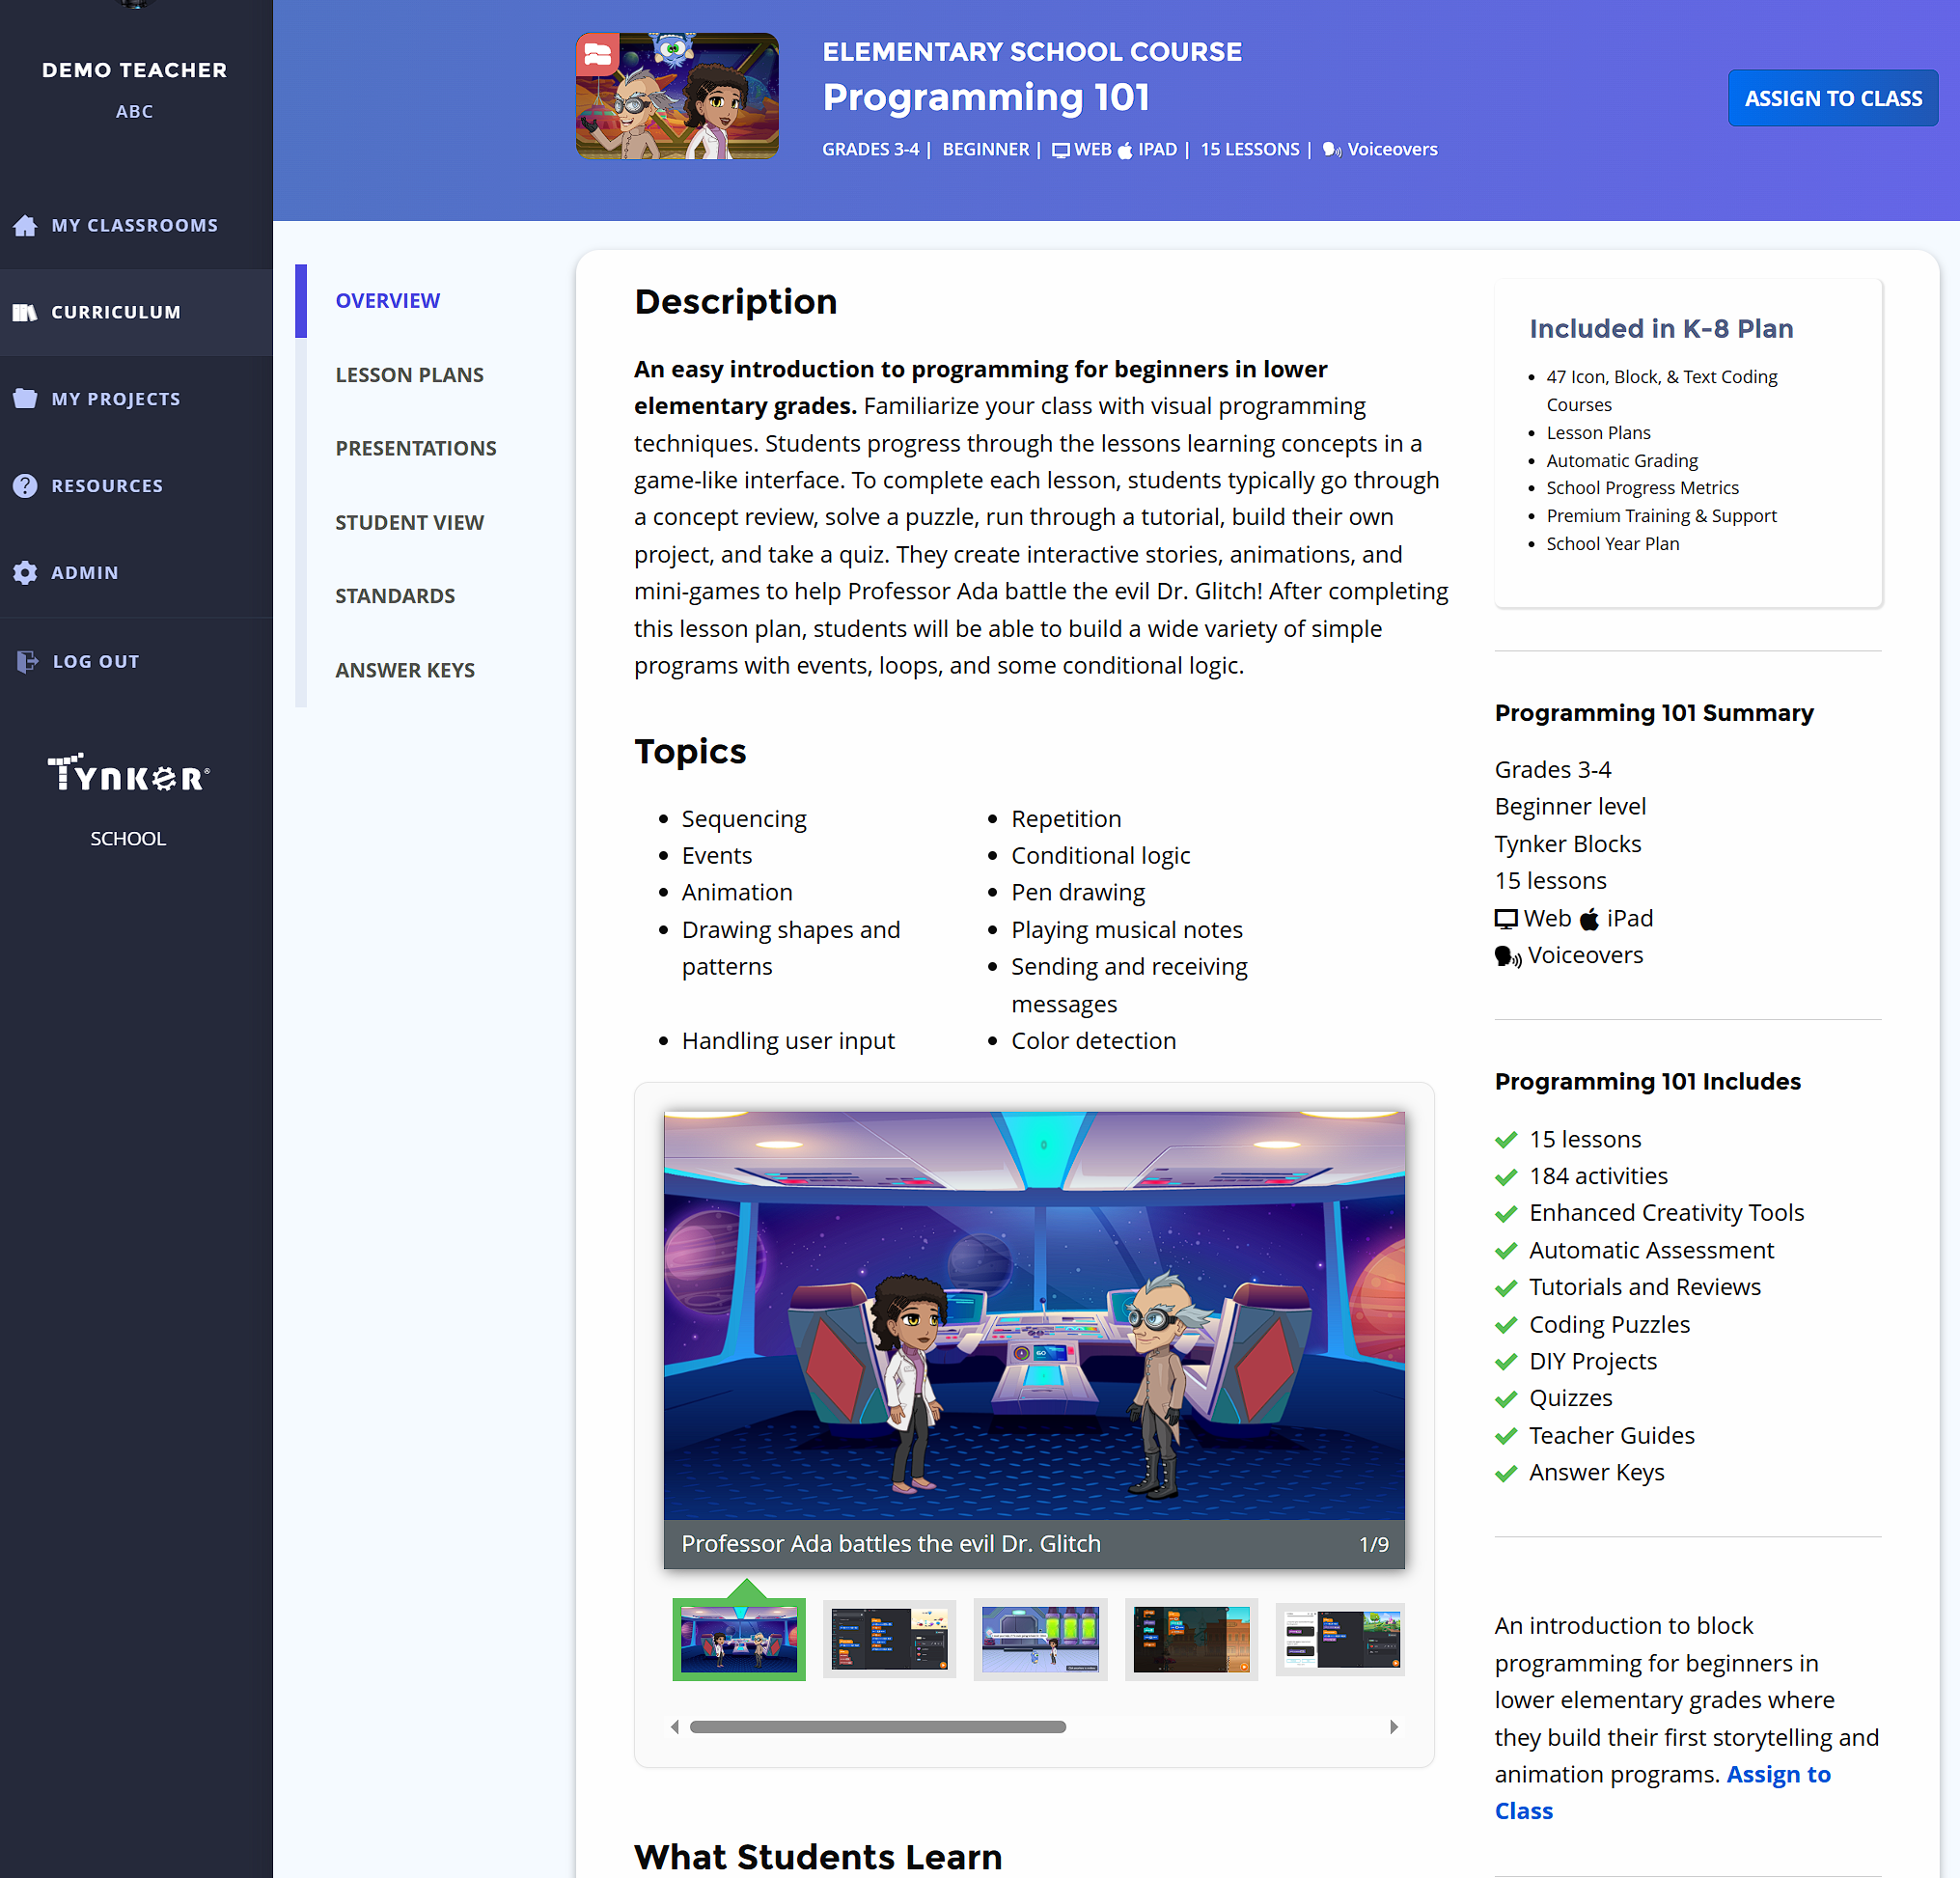Viewport: 1960px width, 1878px height.
Task: Select third gallery thumbnail with green tubes
Action: point(1040,1638)
